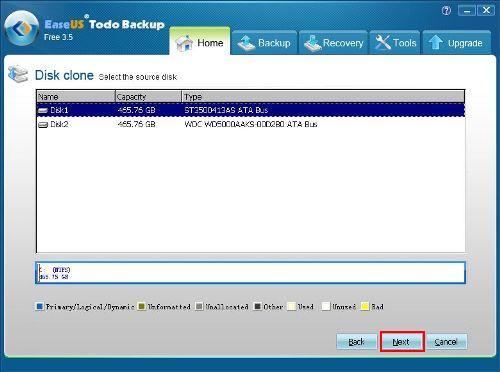Viewport: 500px width, 372px height.
Task: Click the yellow Bad legend swatch
Action: [365, 306]
